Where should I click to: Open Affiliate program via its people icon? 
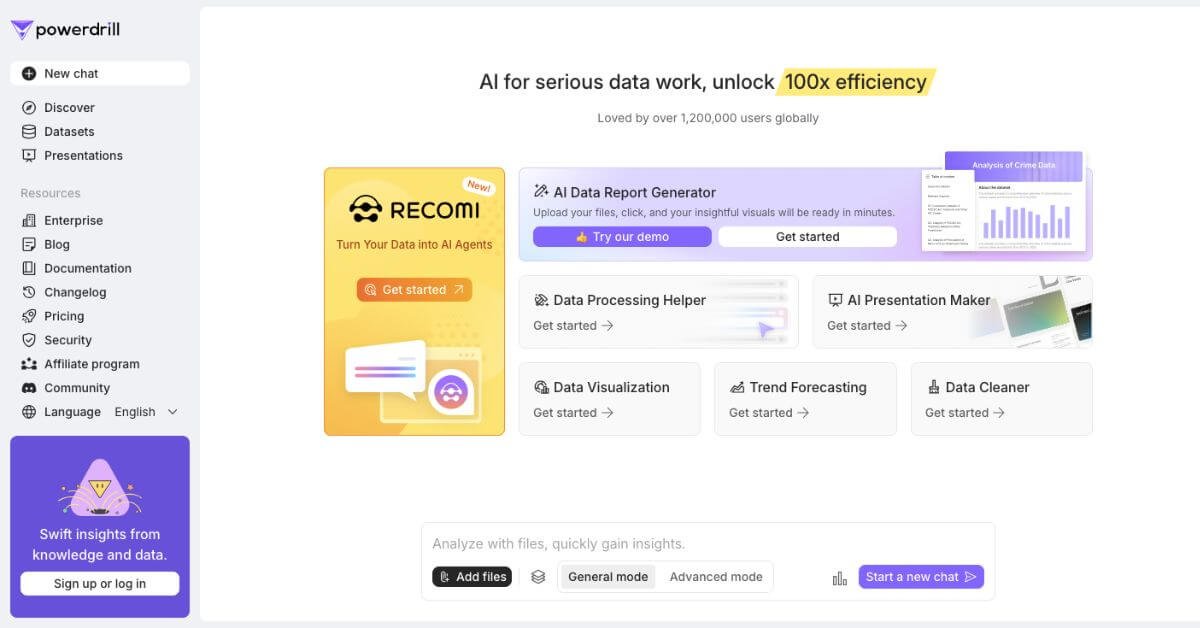tap(29, 364)
